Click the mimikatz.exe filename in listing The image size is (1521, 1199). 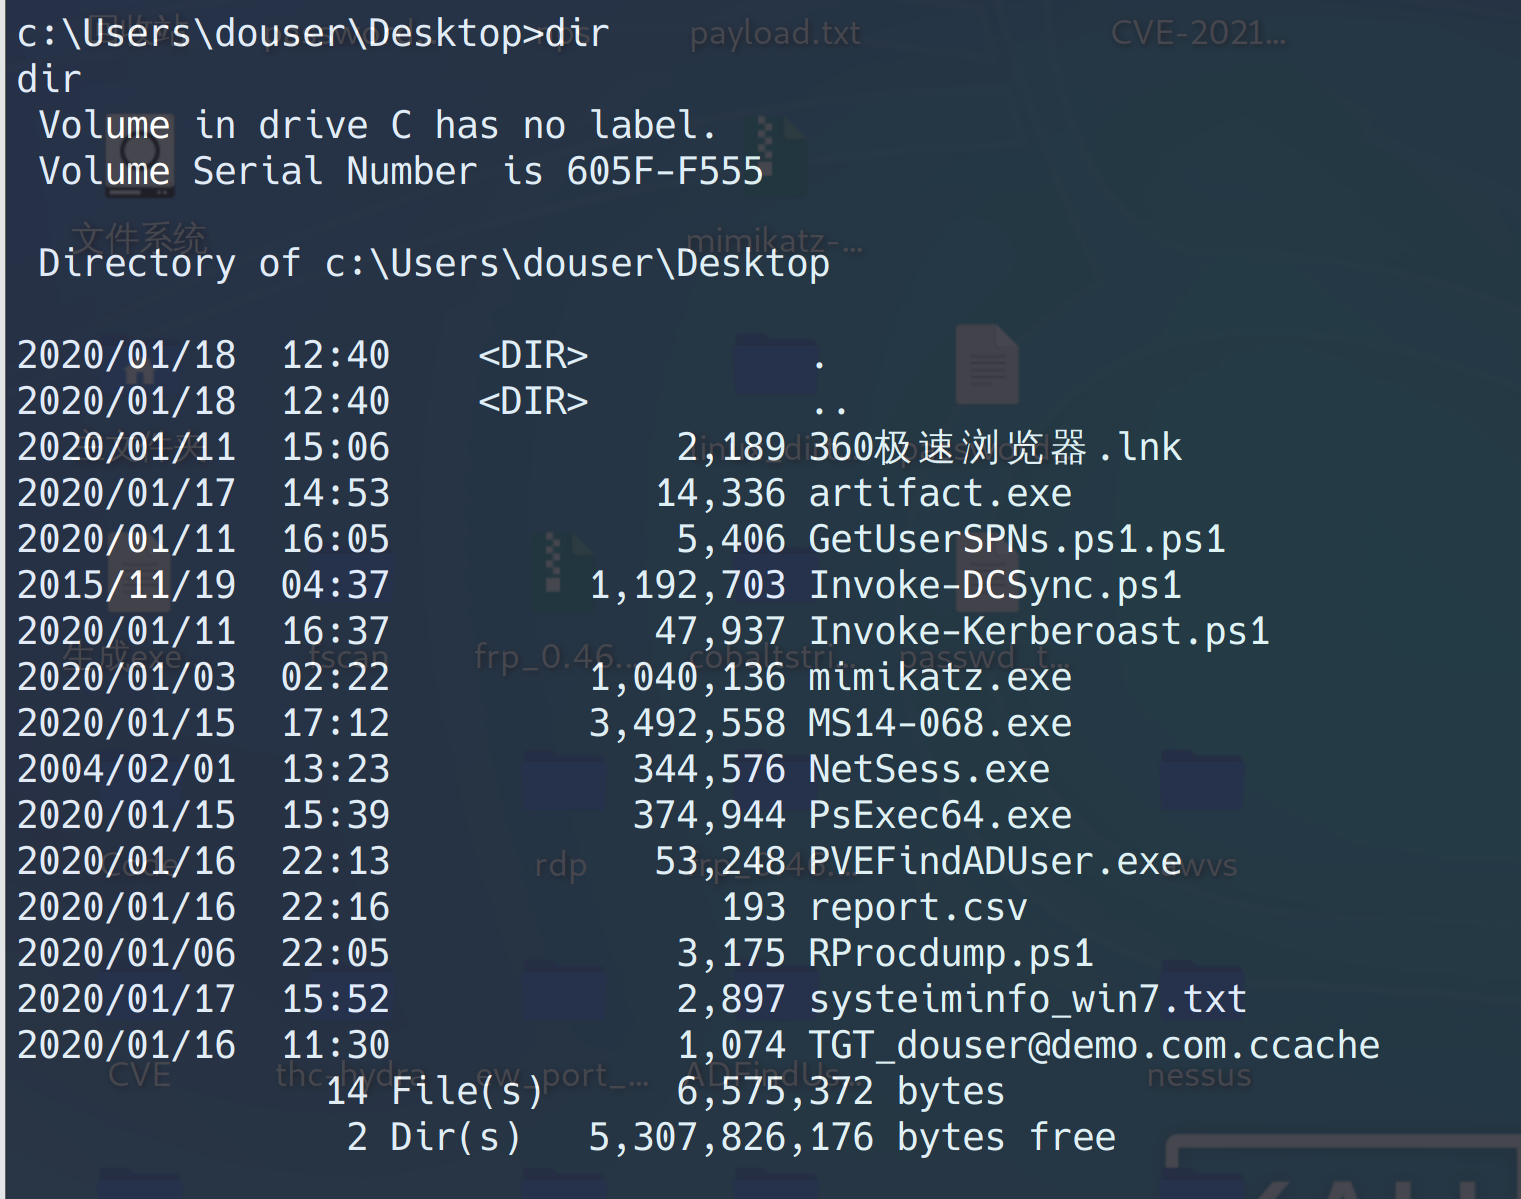[939, 678]
